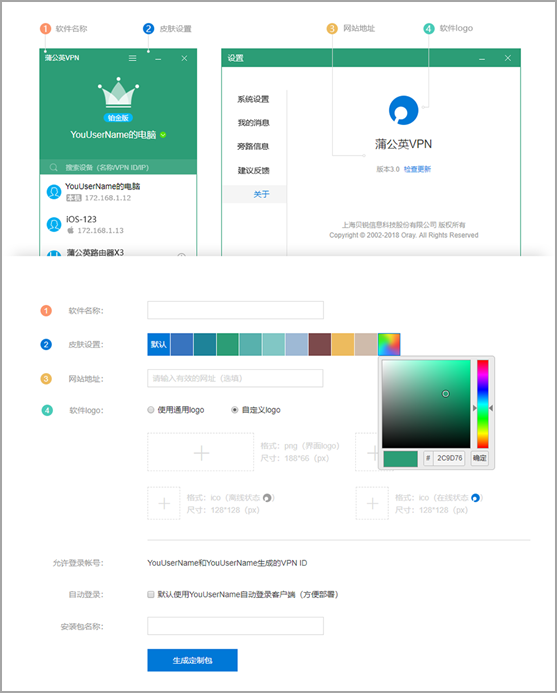Select the 使用通用logo radio button

[x=151, y=410]
